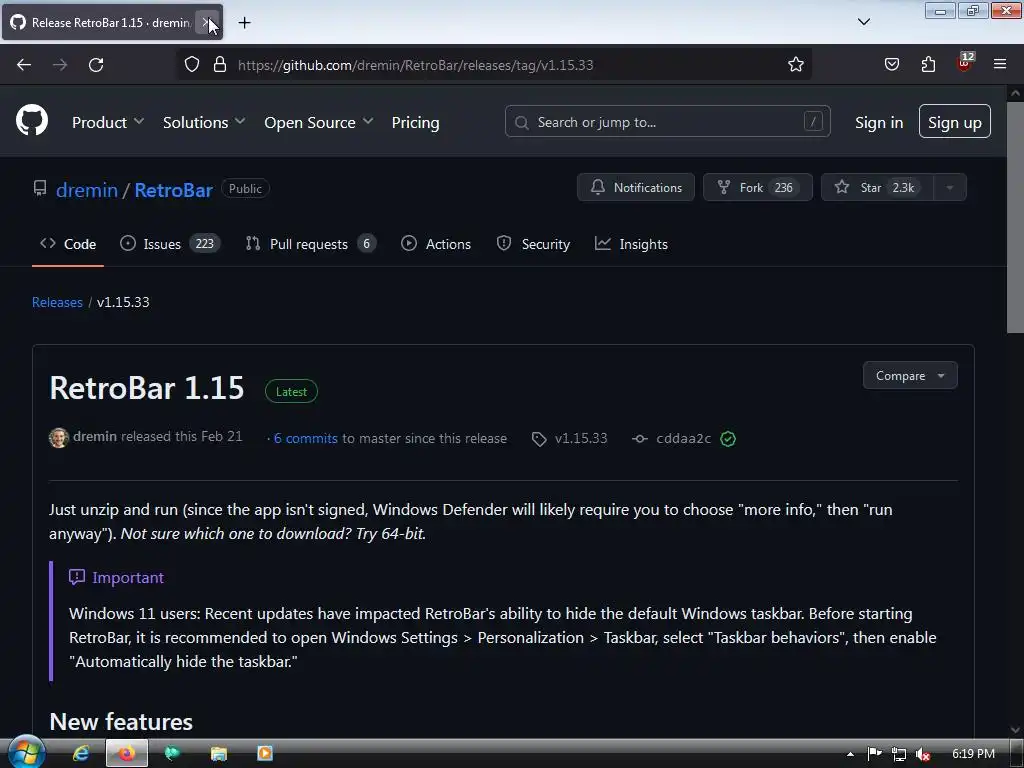Click the scrollbar down arrow

click(x=1015, y=729)
